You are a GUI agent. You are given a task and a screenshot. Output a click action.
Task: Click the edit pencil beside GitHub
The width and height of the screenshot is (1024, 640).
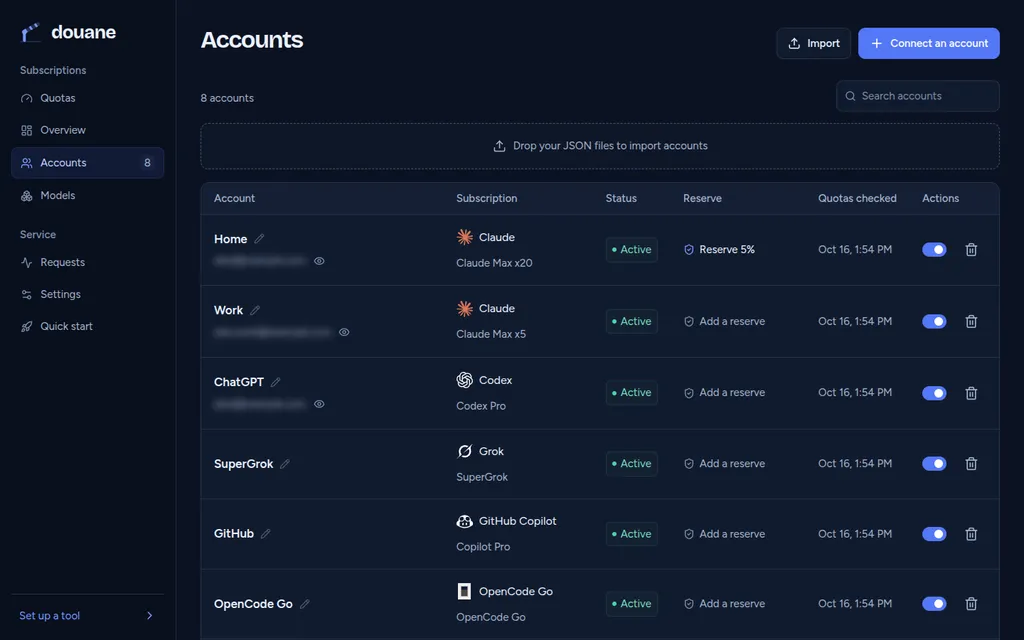(x=265, y=534)
